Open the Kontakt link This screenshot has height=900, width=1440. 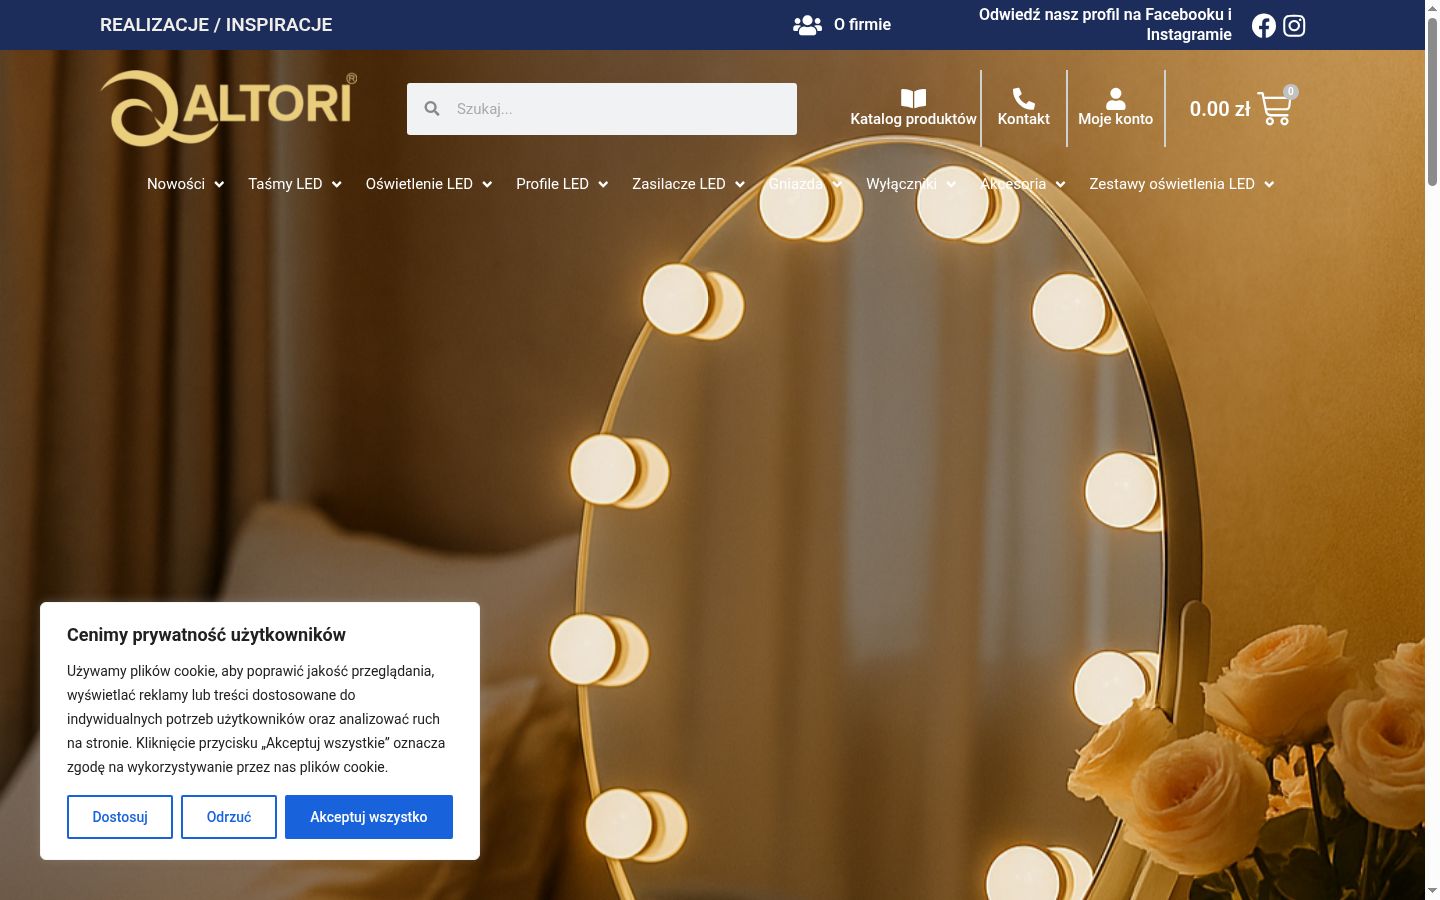point(1023,119)
